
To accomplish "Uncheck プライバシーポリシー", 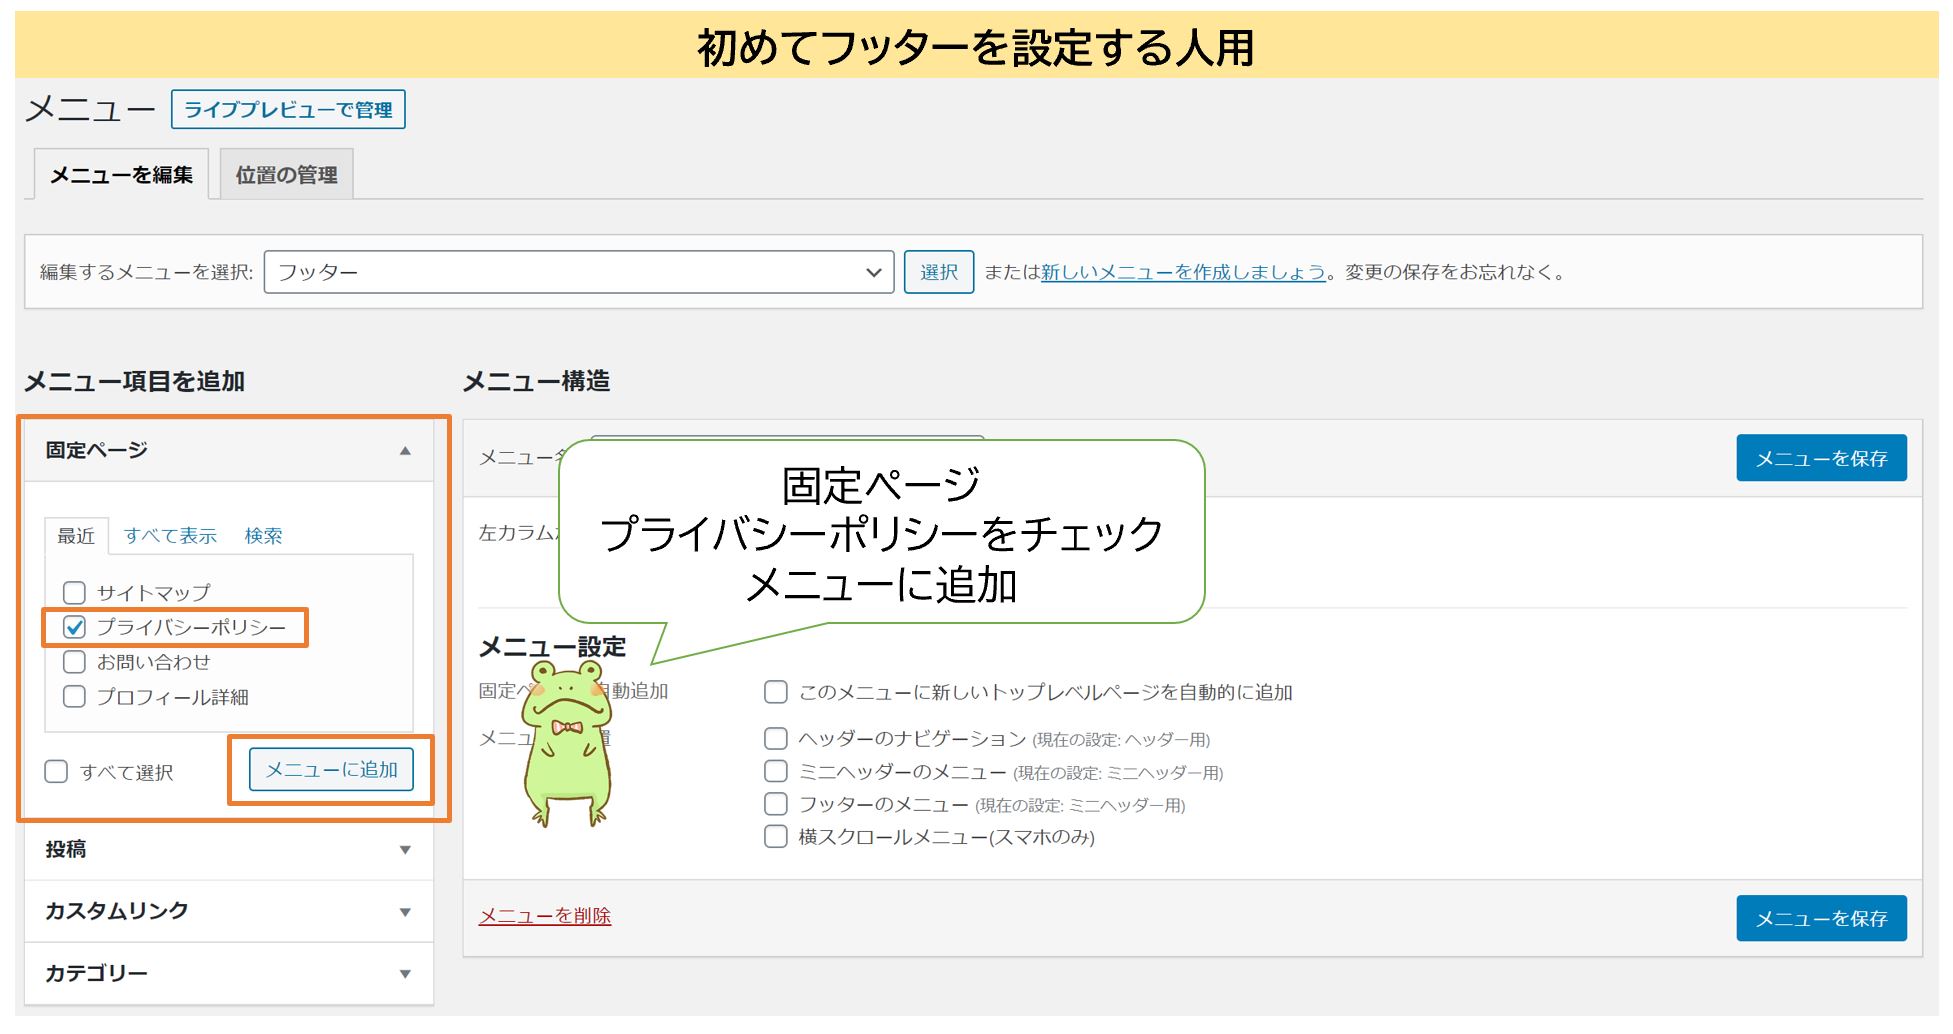I will tap(73, 628).
